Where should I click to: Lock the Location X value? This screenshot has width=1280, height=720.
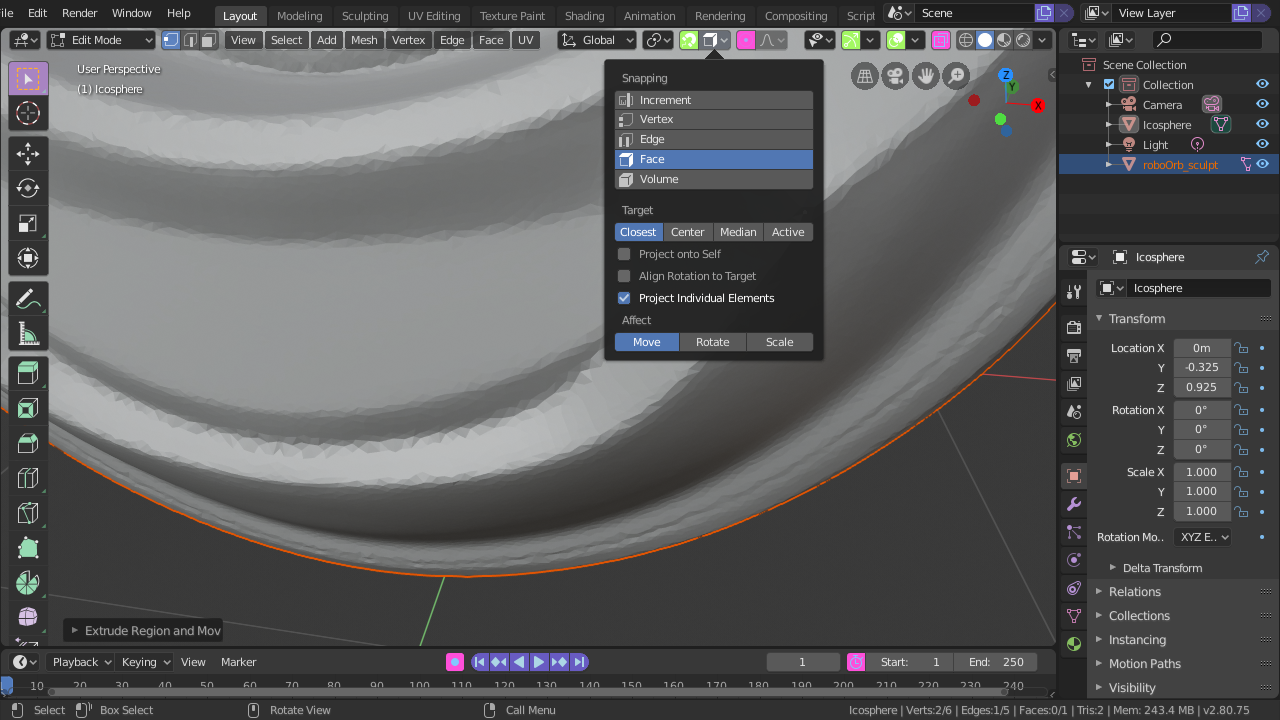(1241, 348)
